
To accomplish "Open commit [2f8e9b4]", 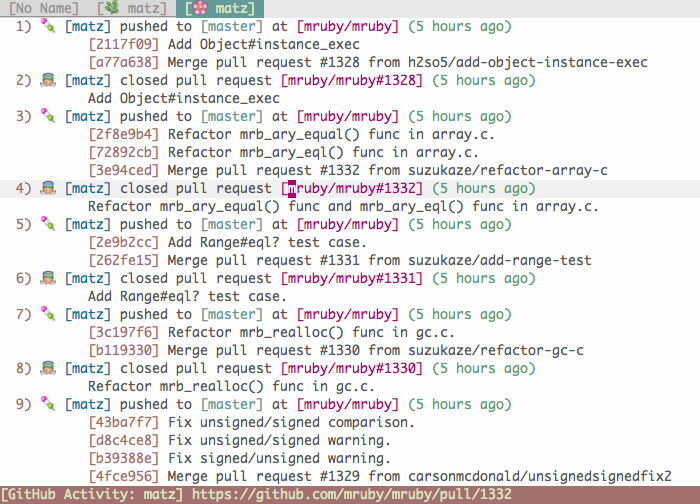I will click(124, 134).
